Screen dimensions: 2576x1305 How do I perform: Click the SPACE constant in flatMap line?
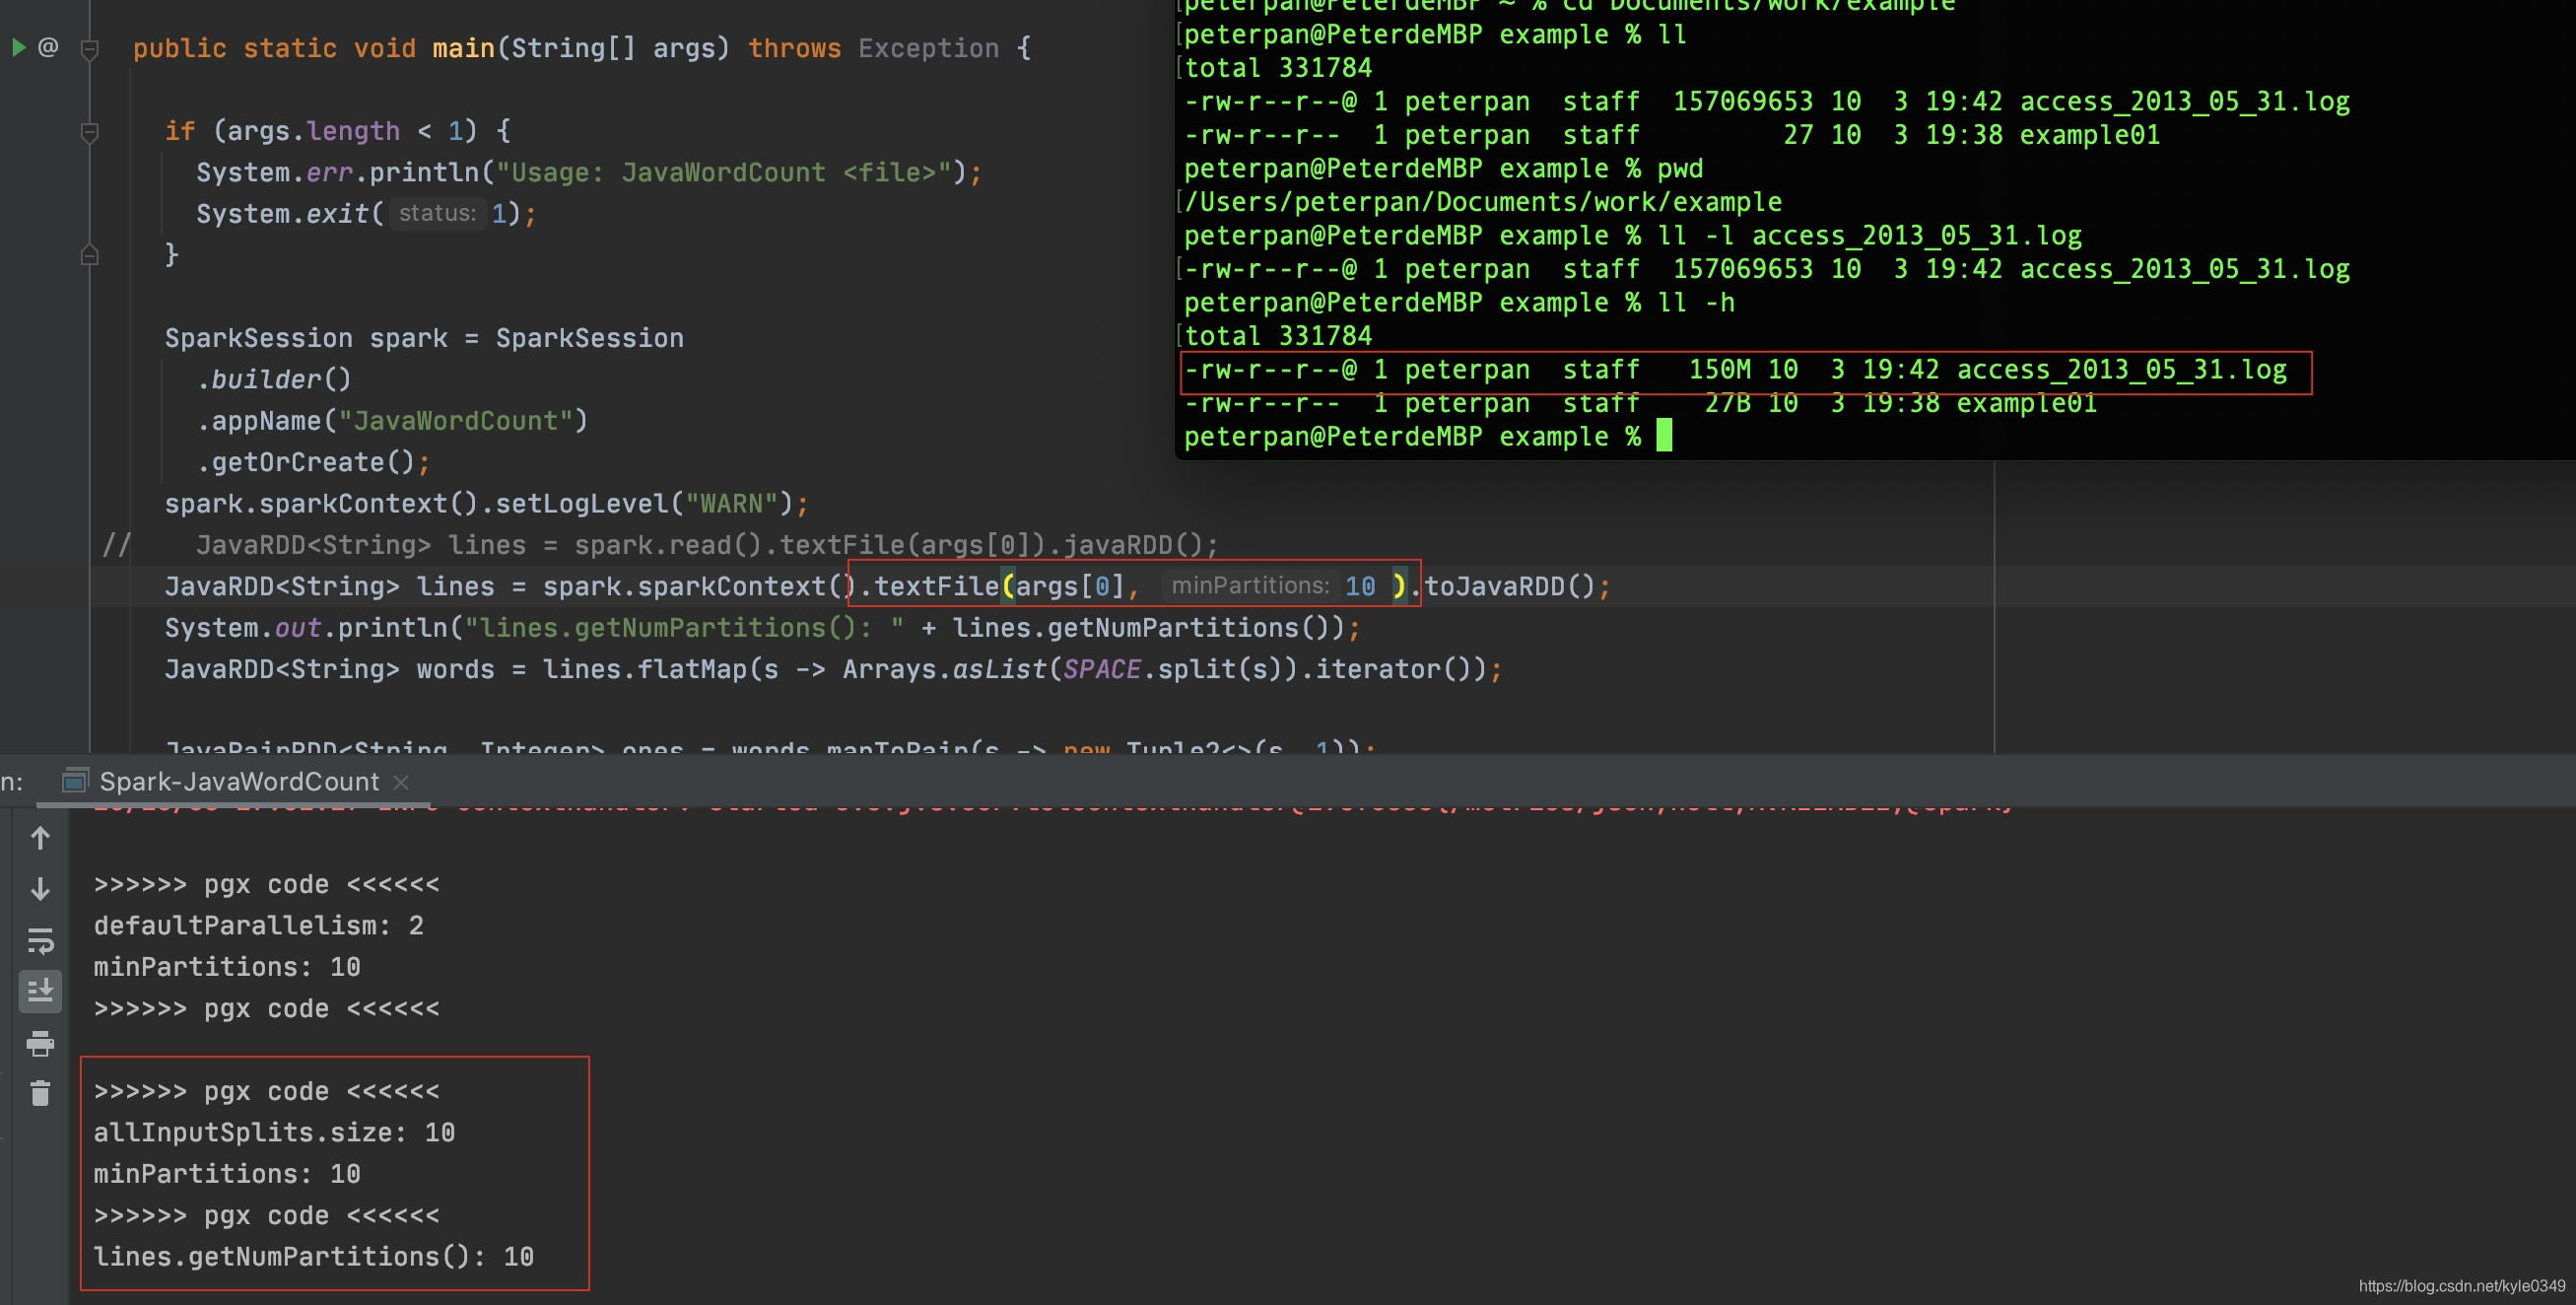point(1101,669)
